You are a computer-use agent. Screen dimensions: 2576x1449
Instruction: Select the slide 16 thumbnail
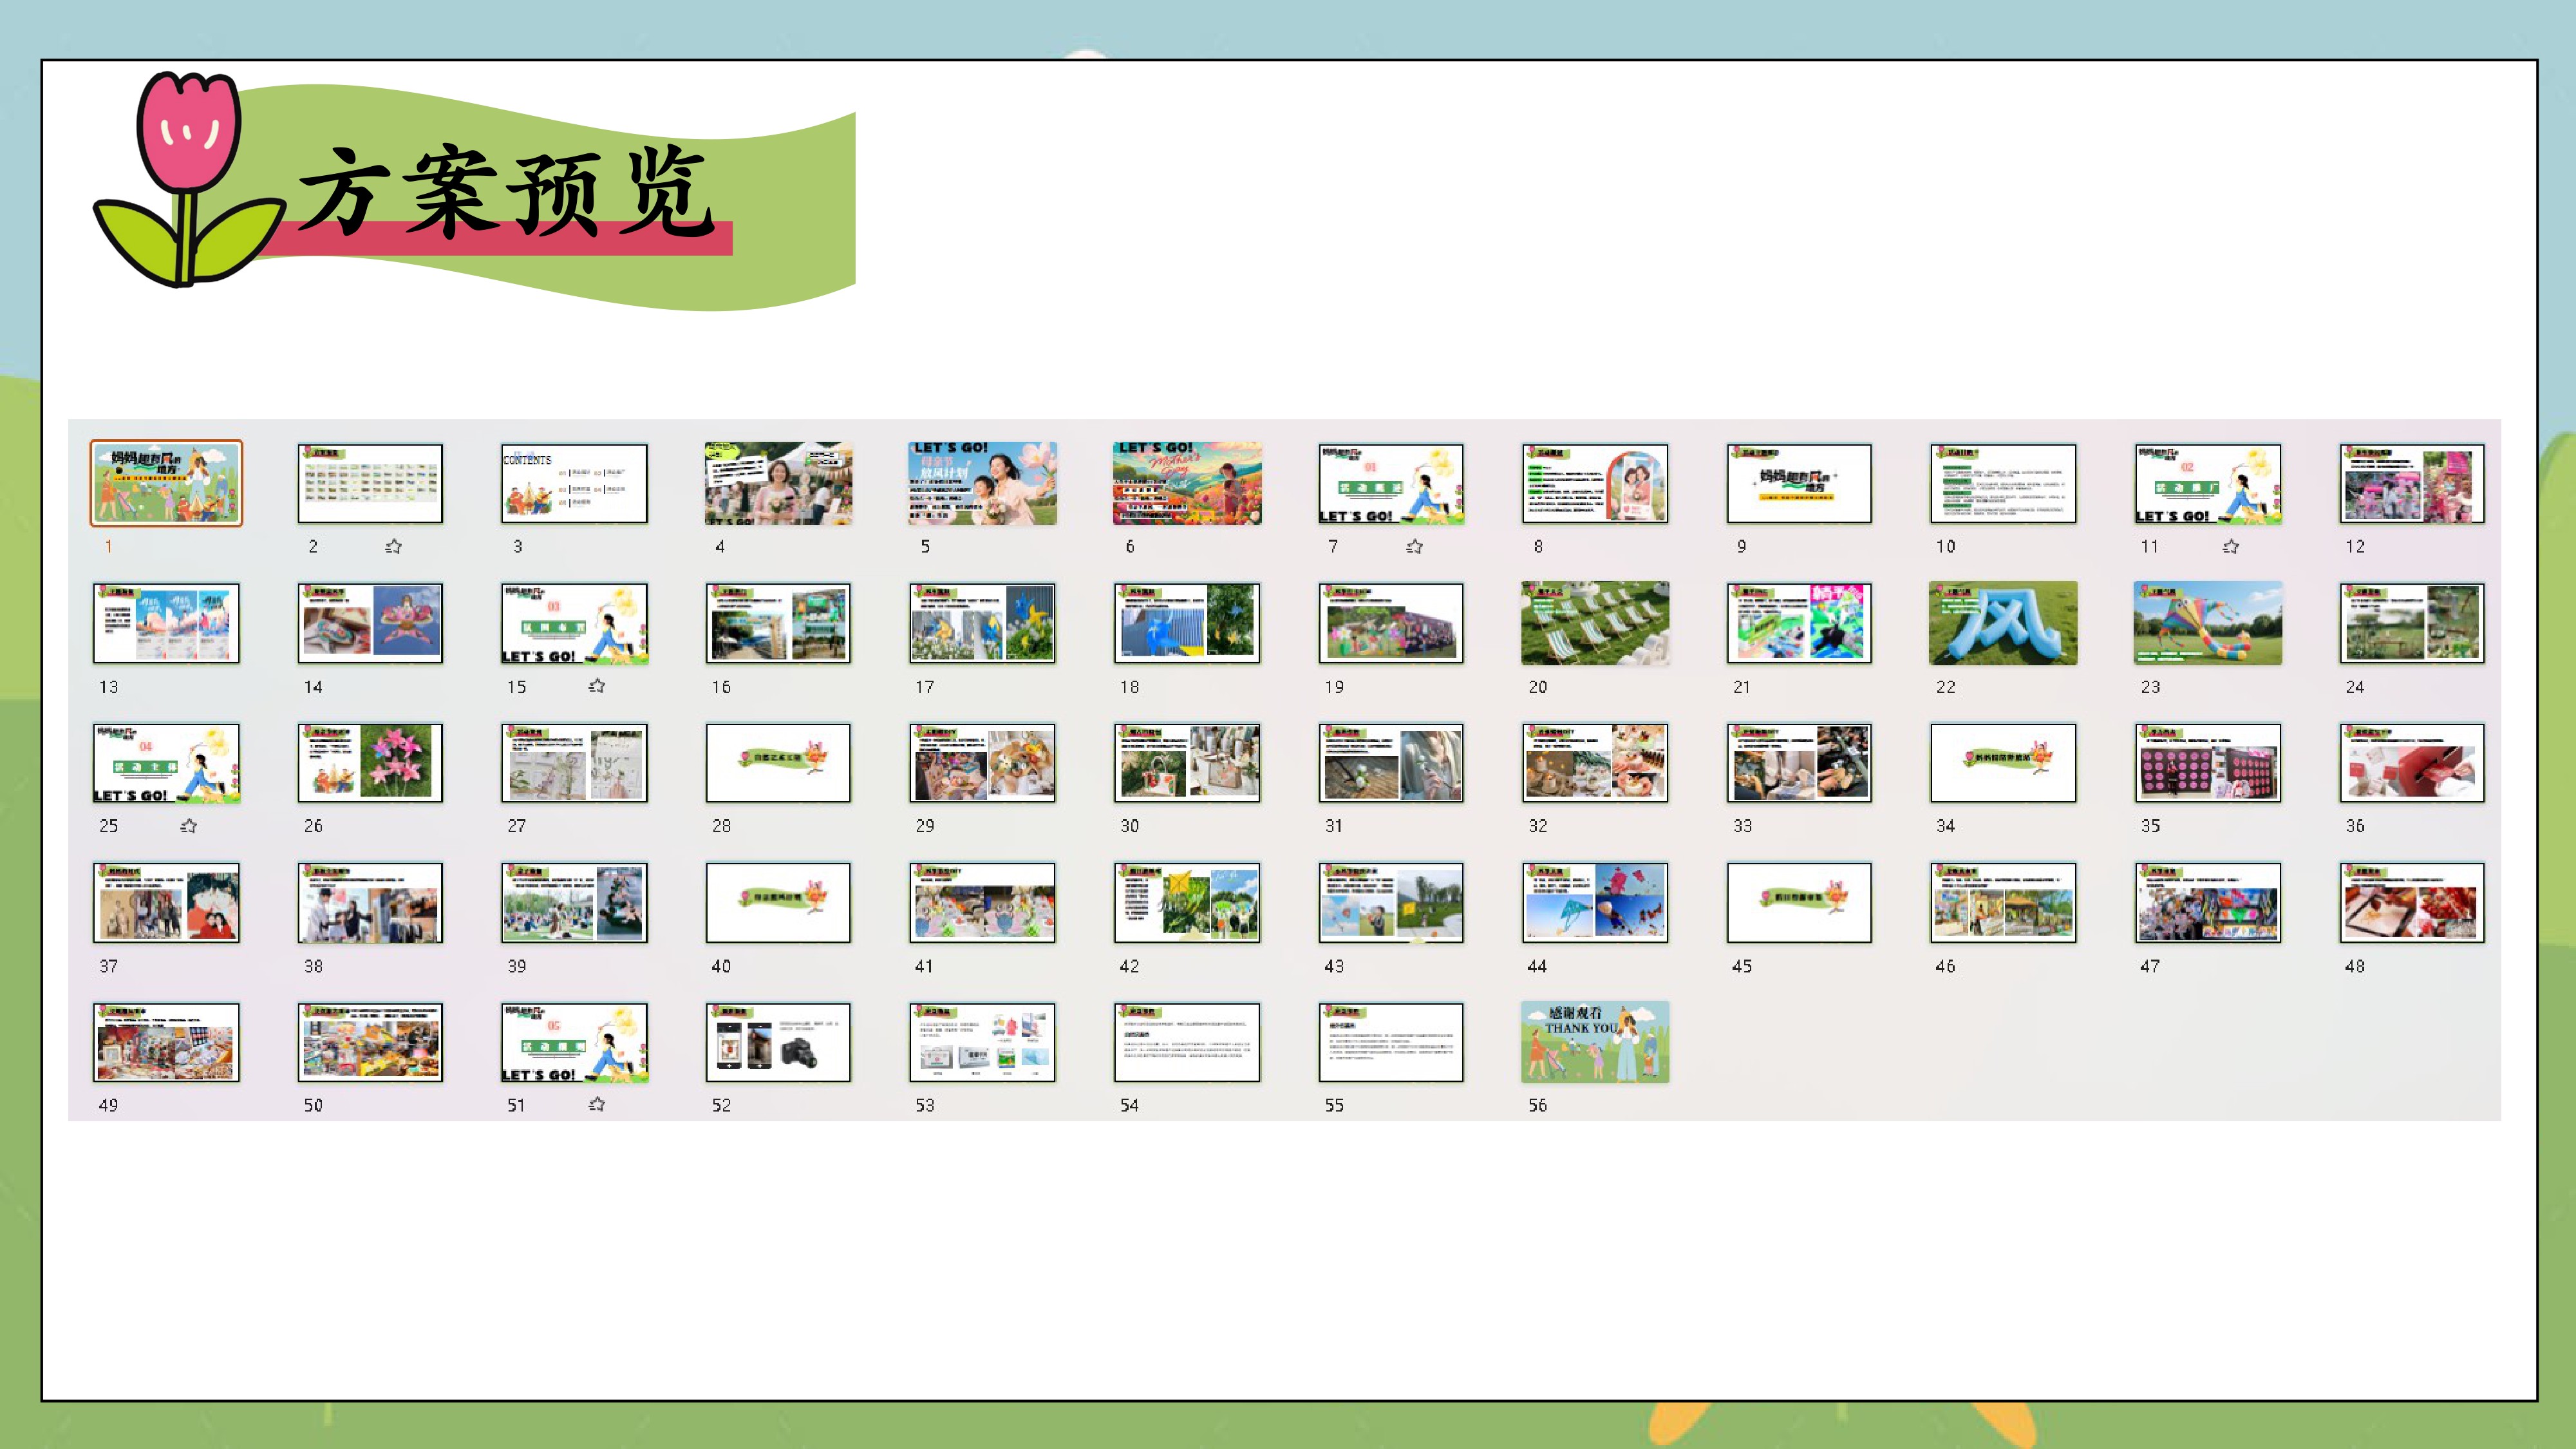[x=778, y=623]
